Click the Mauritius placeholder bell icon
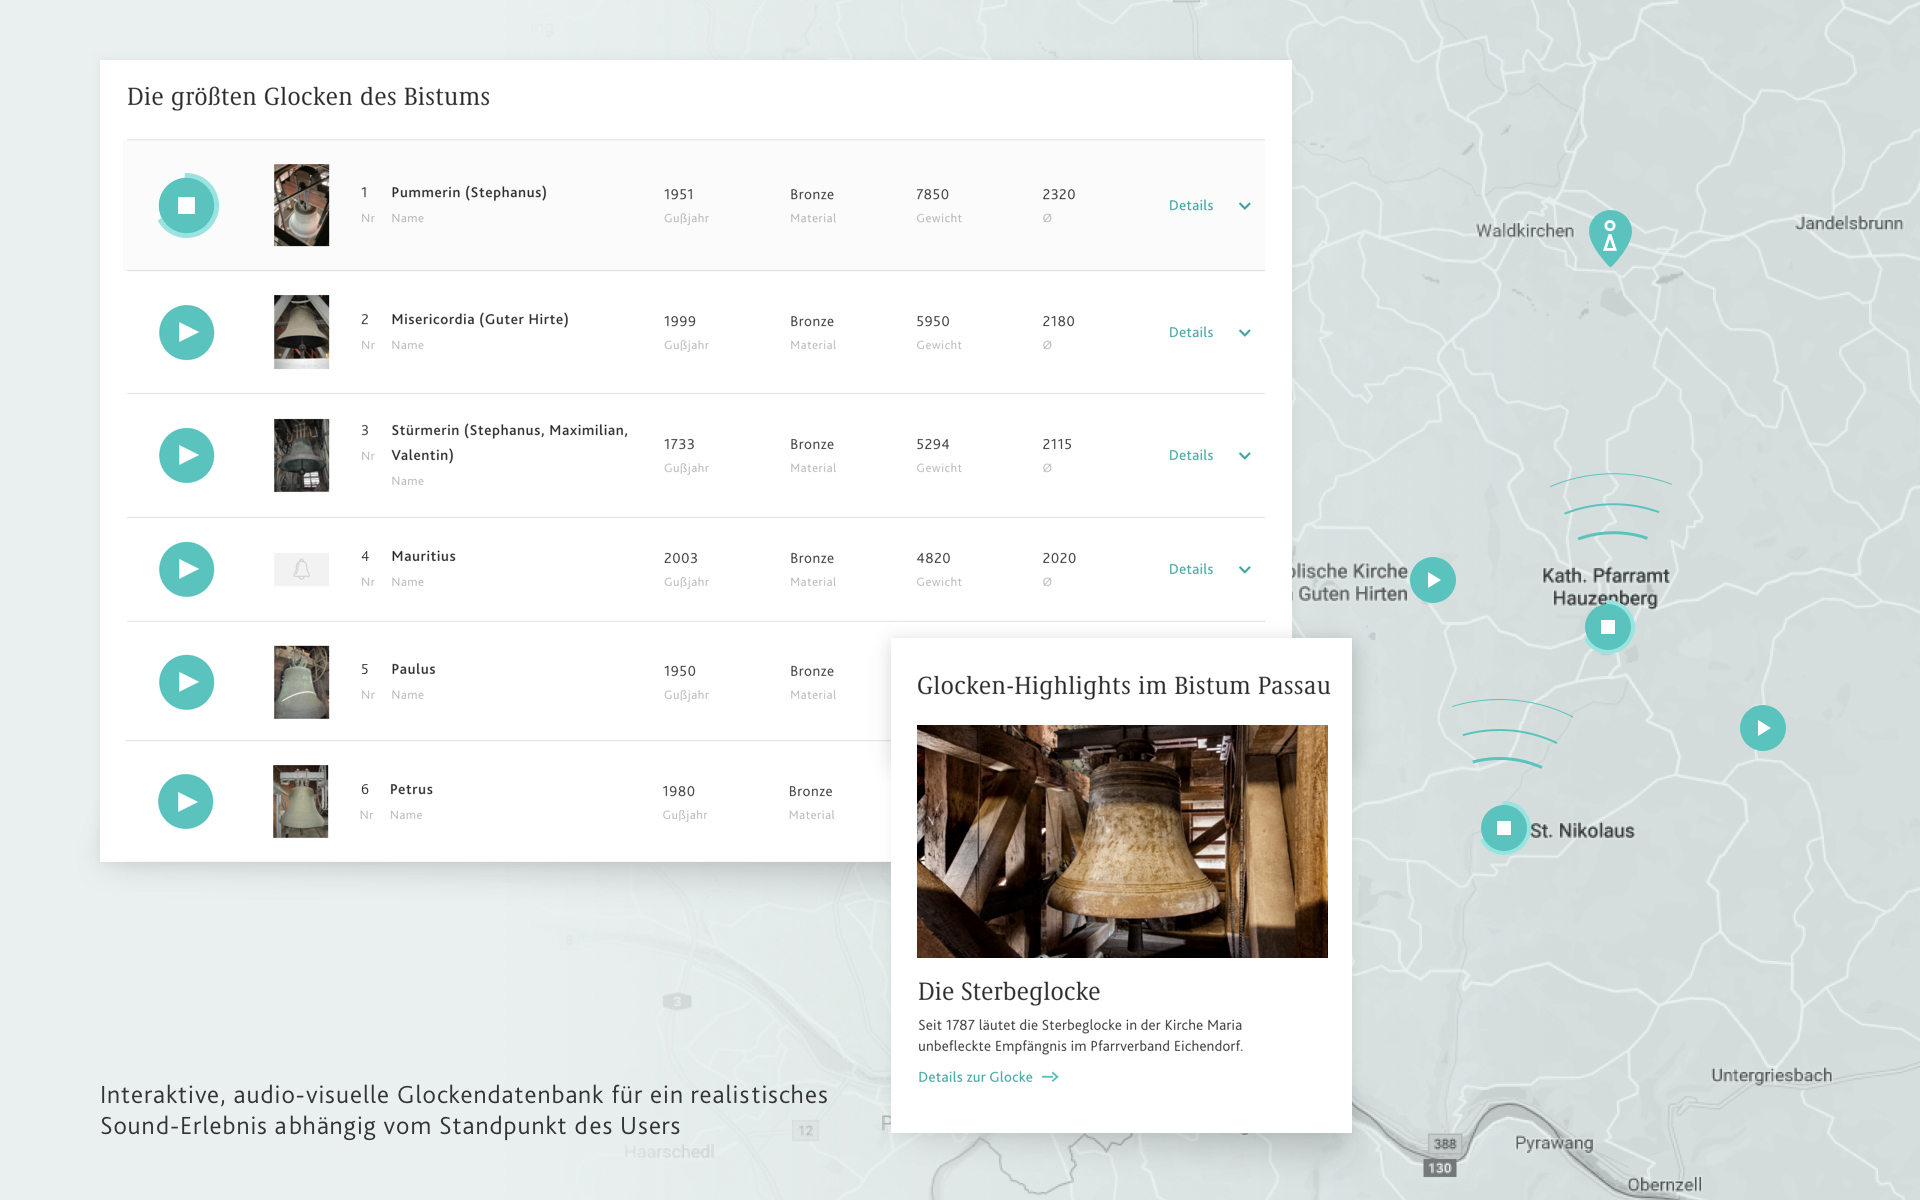 click(301, 569)
